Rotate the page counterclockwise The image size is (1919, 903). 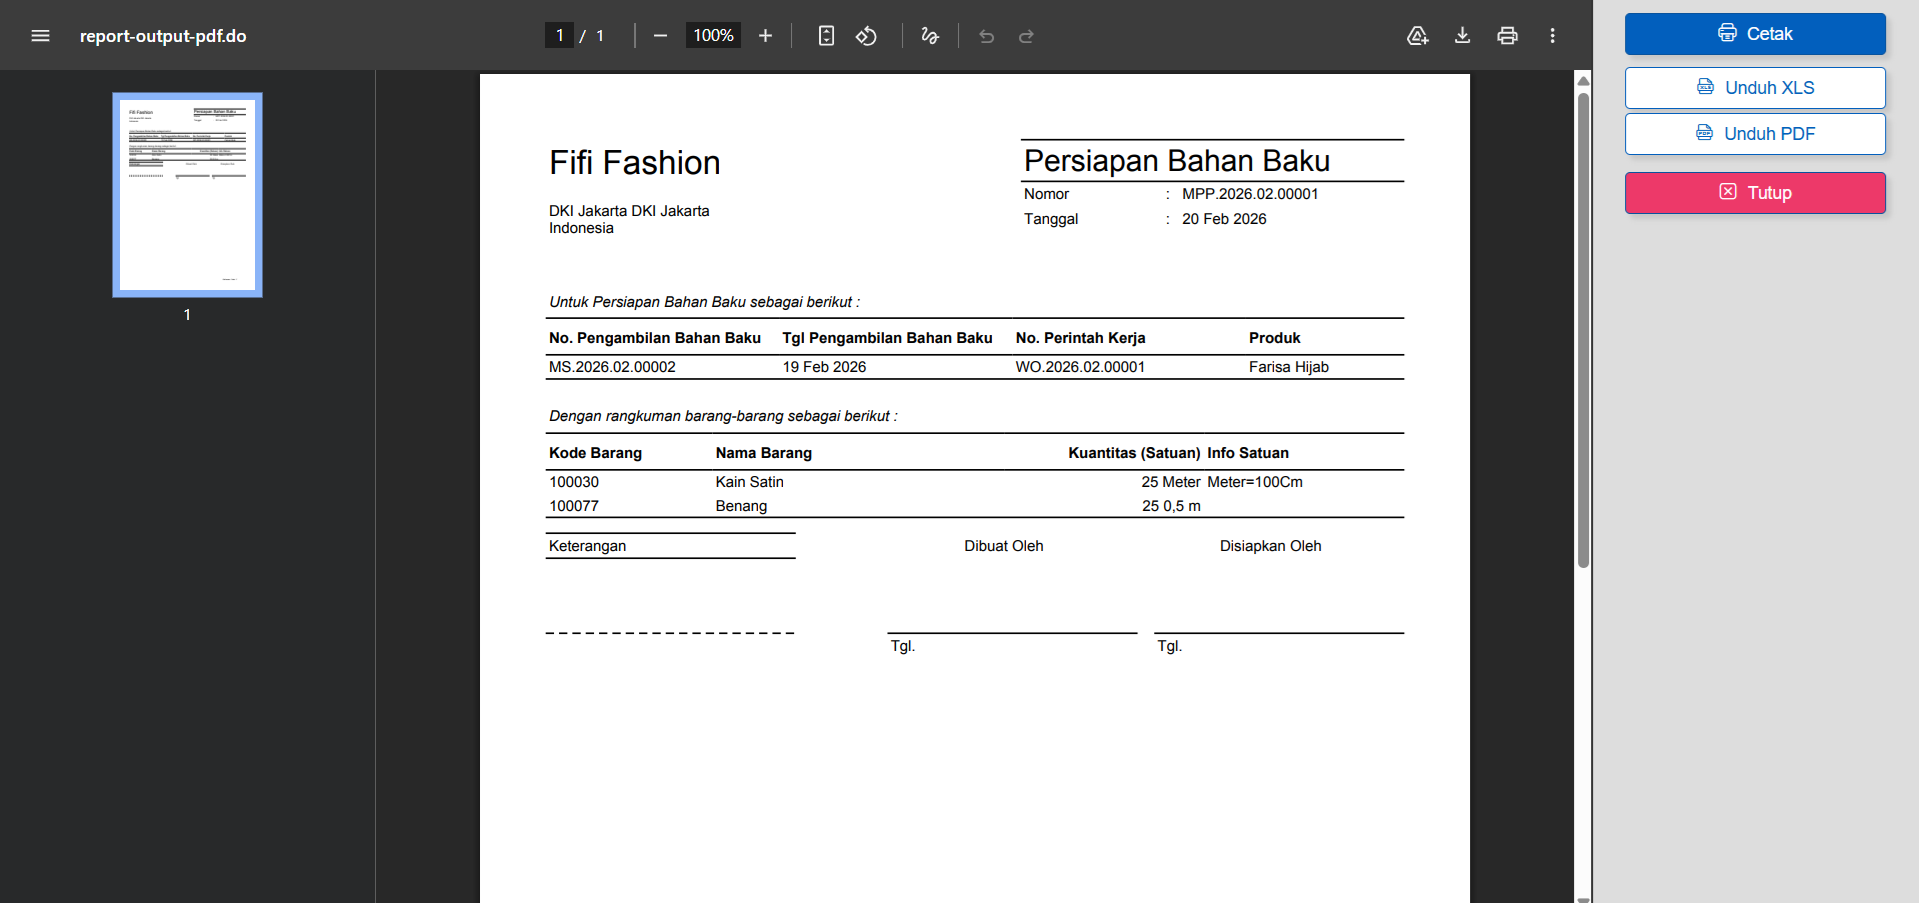[866, 35]
